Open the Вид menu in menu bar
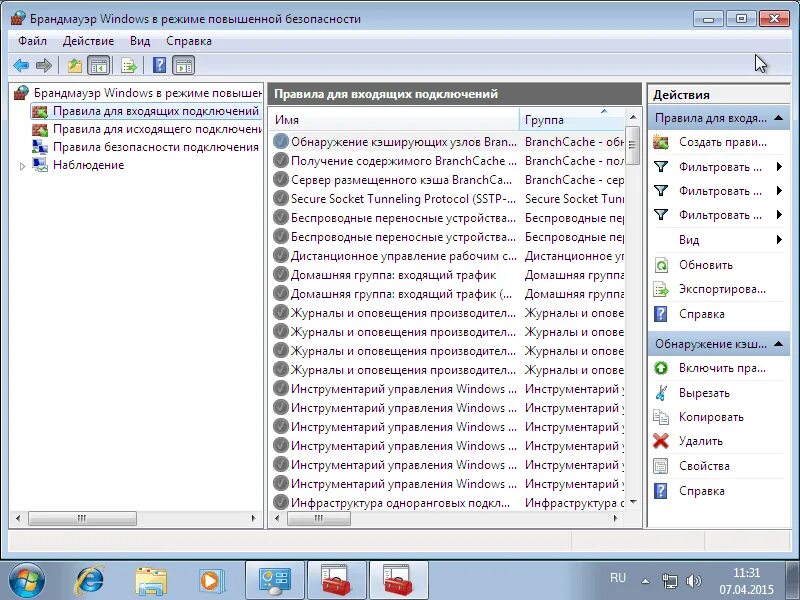The image size is (800, 600). 140,41
